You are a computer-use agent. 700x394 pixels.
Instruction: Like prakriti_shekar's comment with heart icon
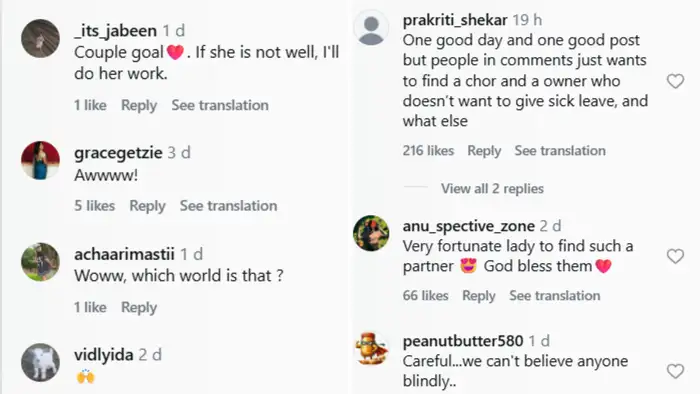pyautogui.click(x=675, y=81)
